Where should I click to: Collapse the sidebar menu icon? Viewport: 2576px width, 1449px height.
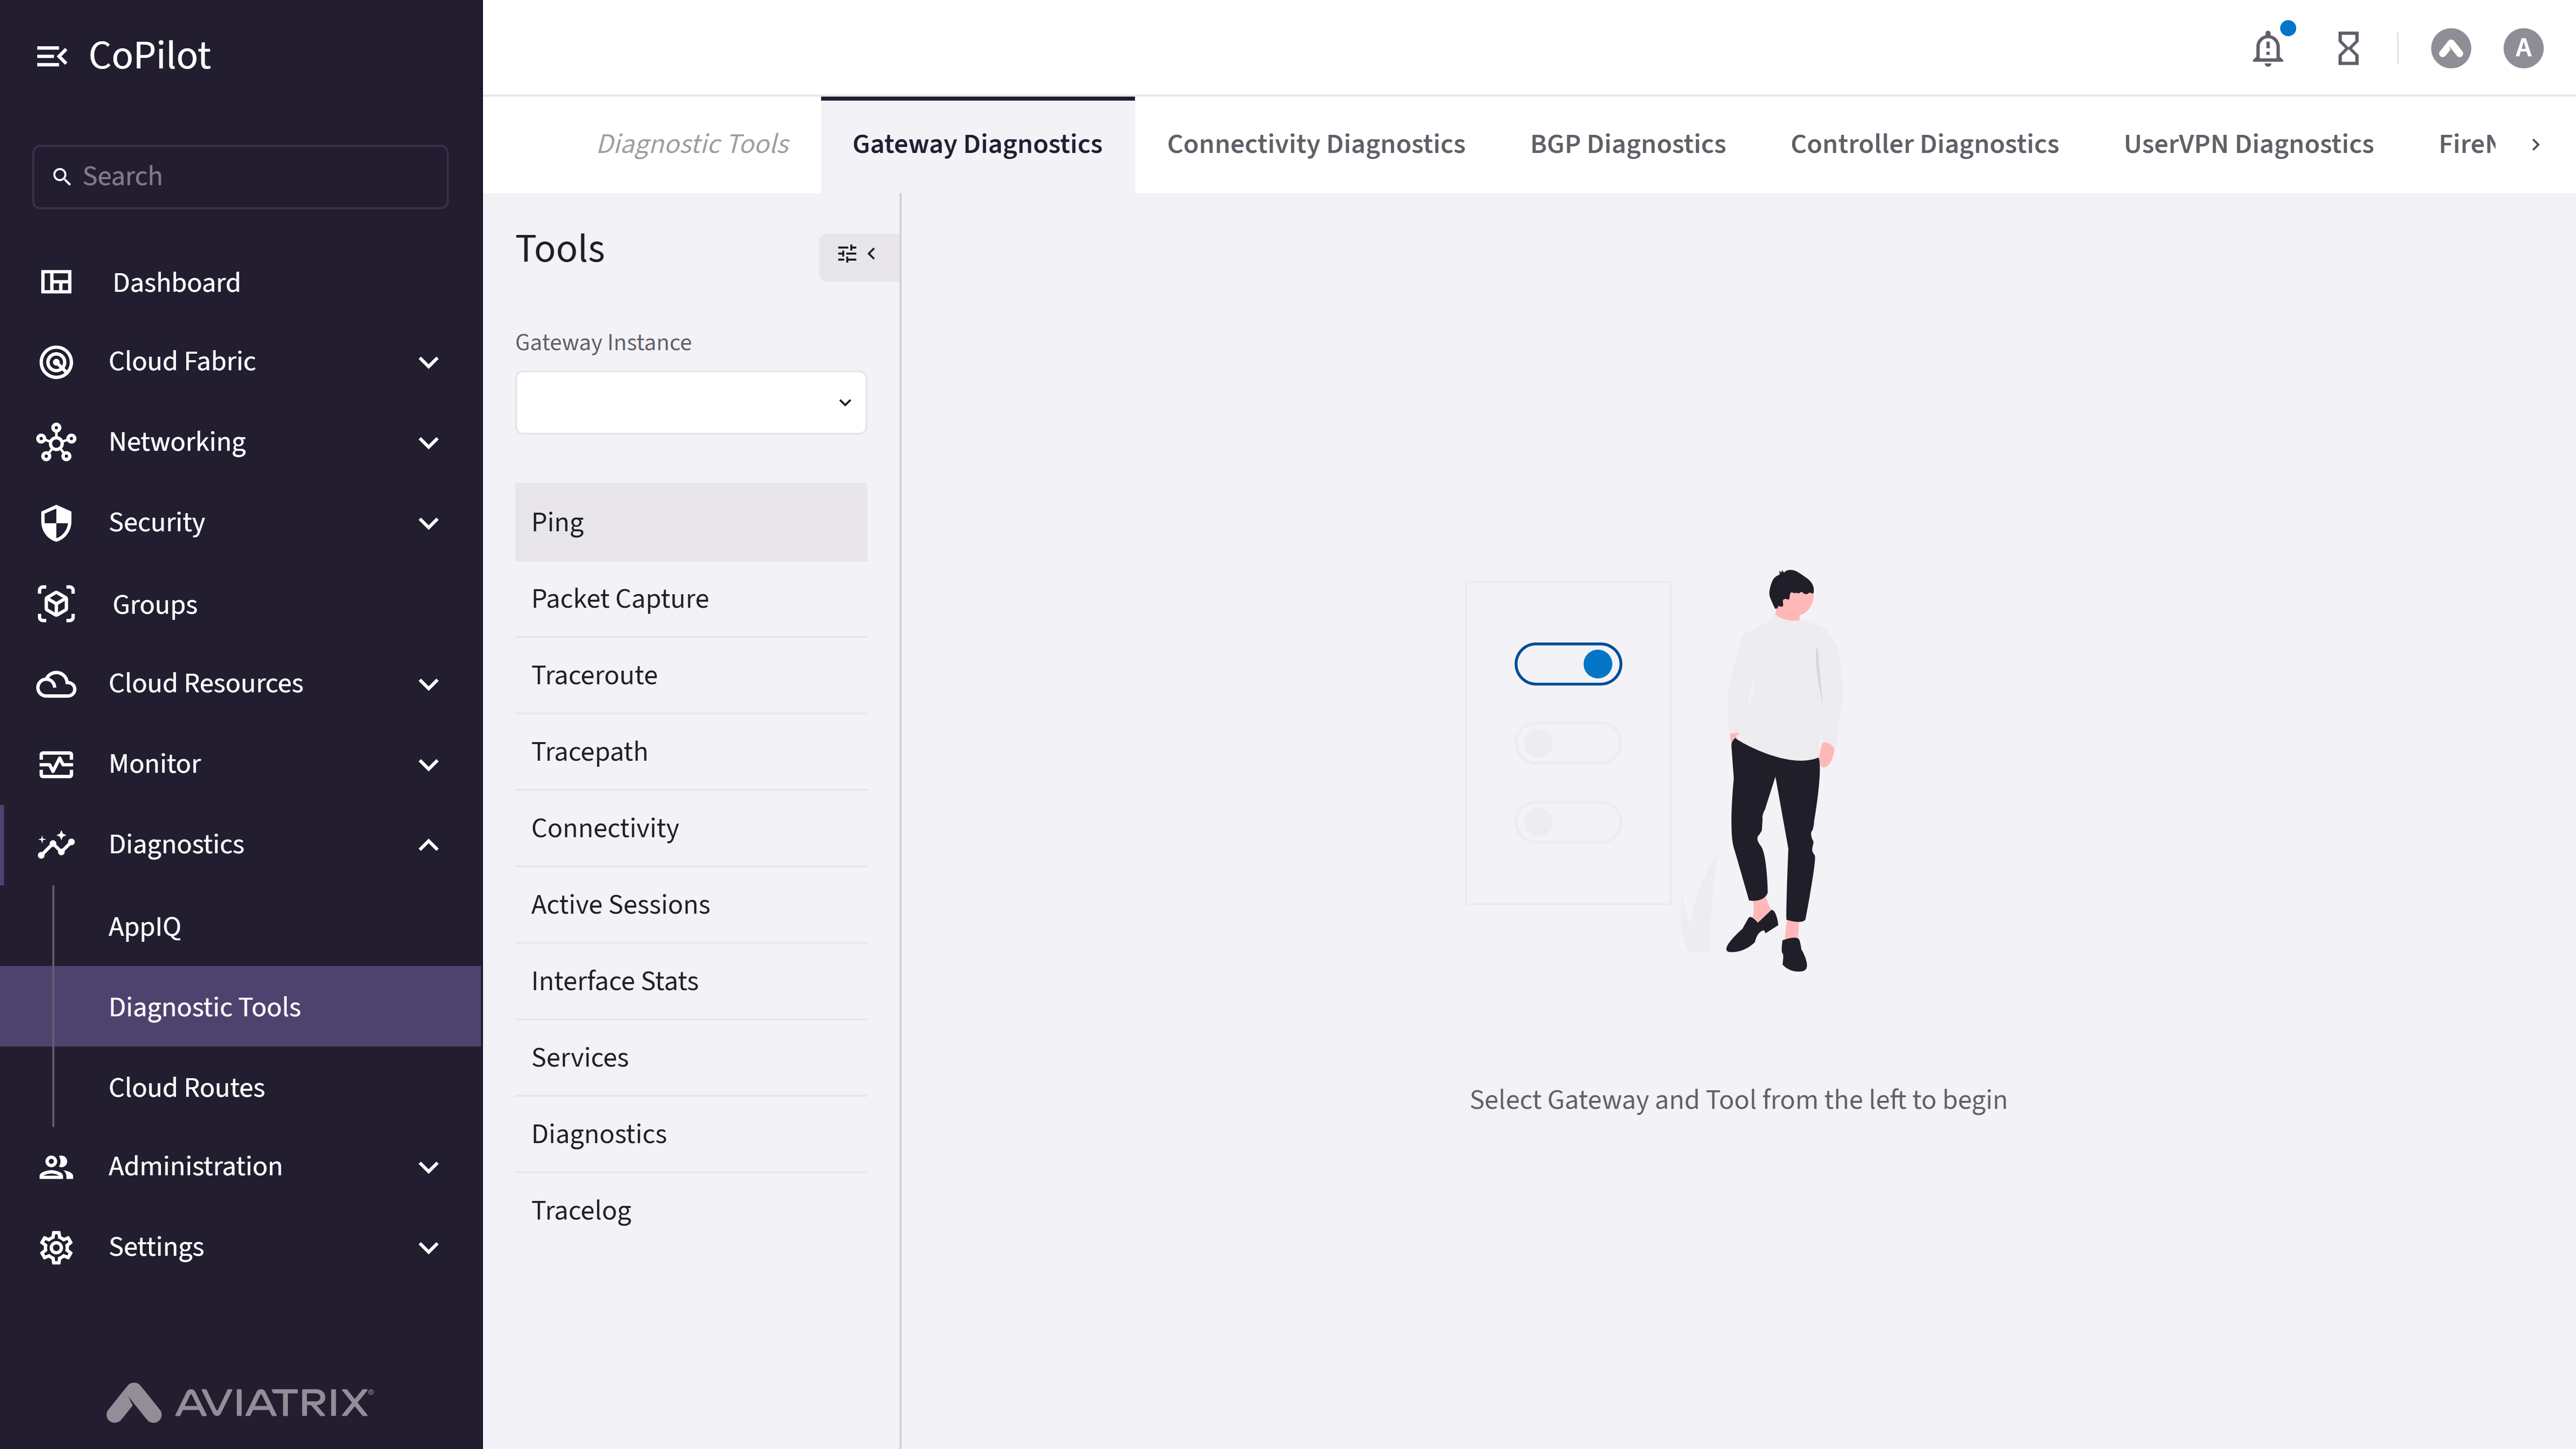[52, 56]
